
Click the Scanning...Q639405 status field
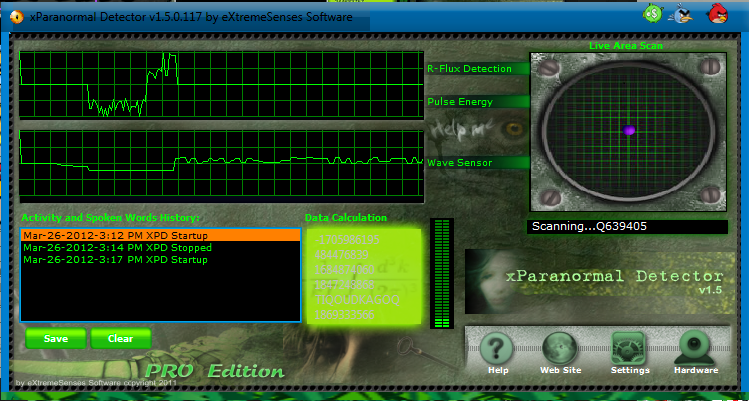(x=627, y=227)
